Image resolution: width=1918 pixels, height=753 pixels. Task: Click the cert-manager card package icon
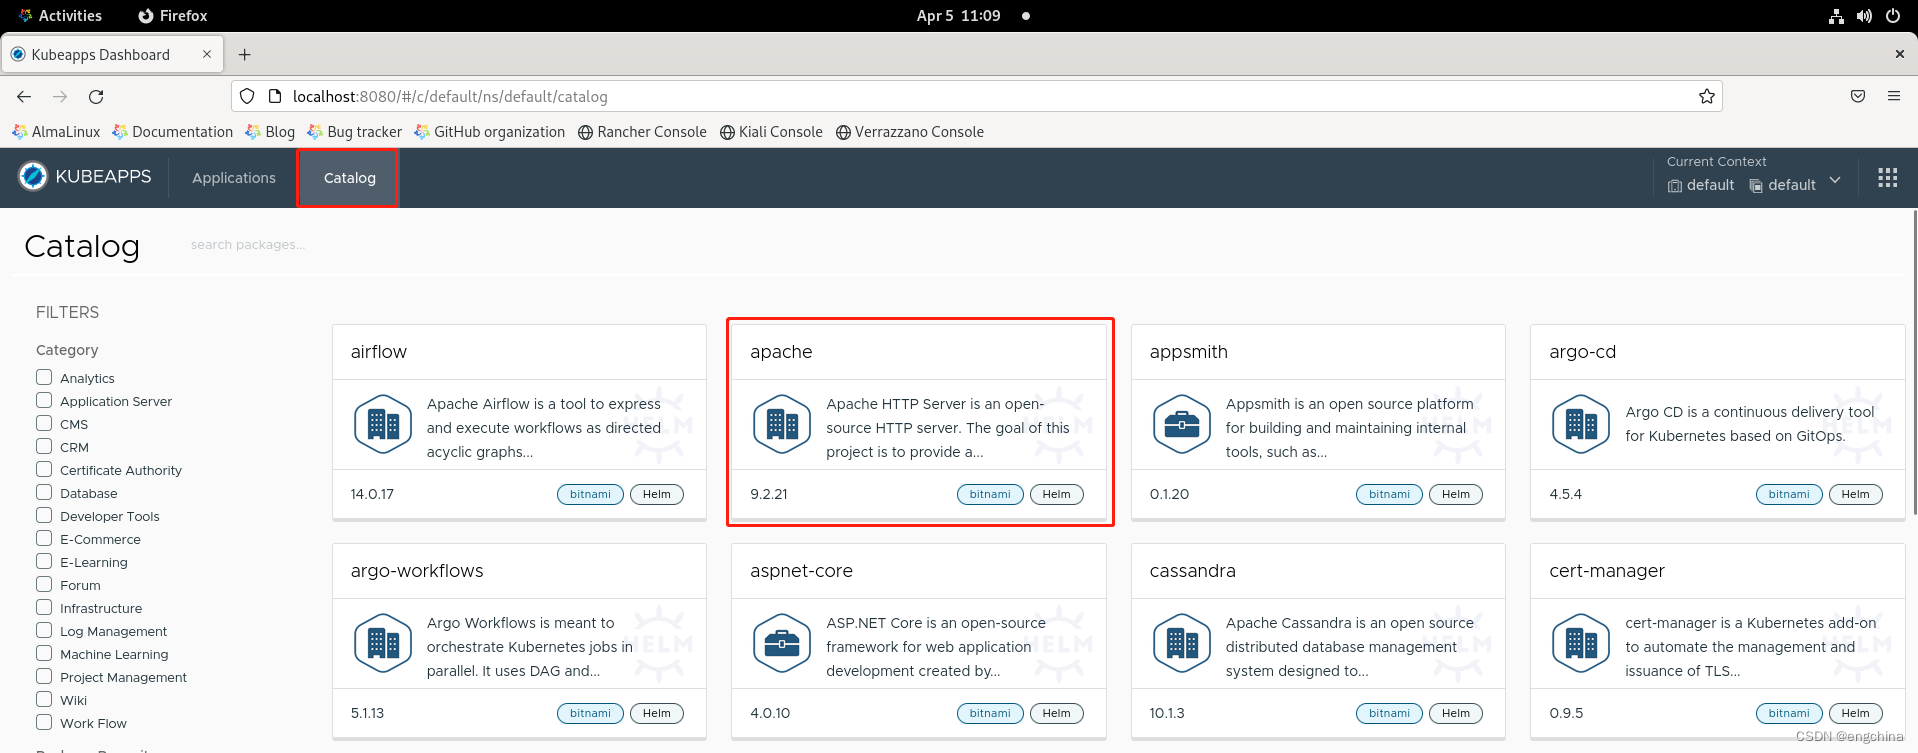(1581, 643)
